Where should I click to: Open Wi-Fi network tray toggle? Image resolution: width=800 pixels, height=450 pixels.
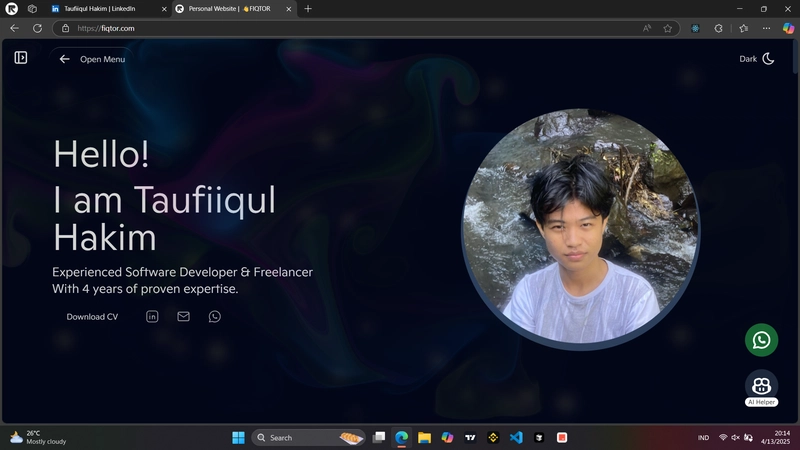point(722,437)
